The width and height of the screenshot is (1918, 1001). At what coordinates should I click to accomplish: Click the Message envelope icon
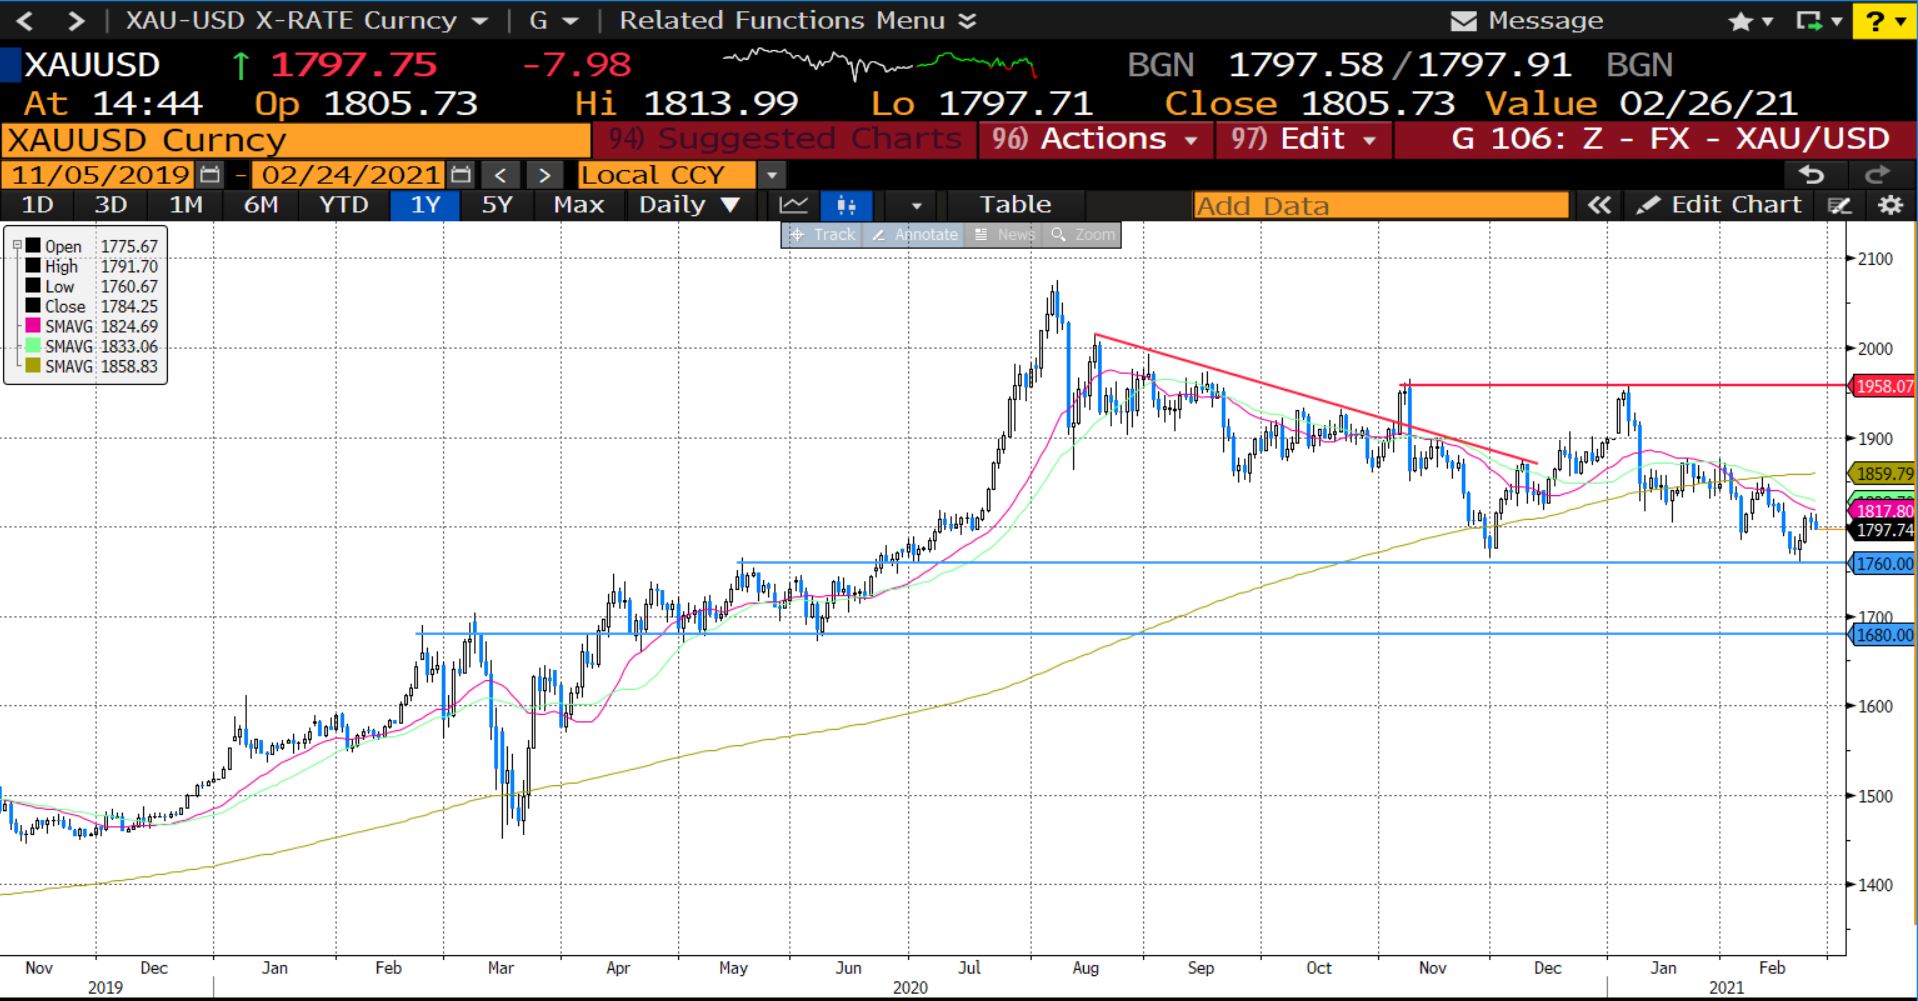click(x=1463, y=21)
